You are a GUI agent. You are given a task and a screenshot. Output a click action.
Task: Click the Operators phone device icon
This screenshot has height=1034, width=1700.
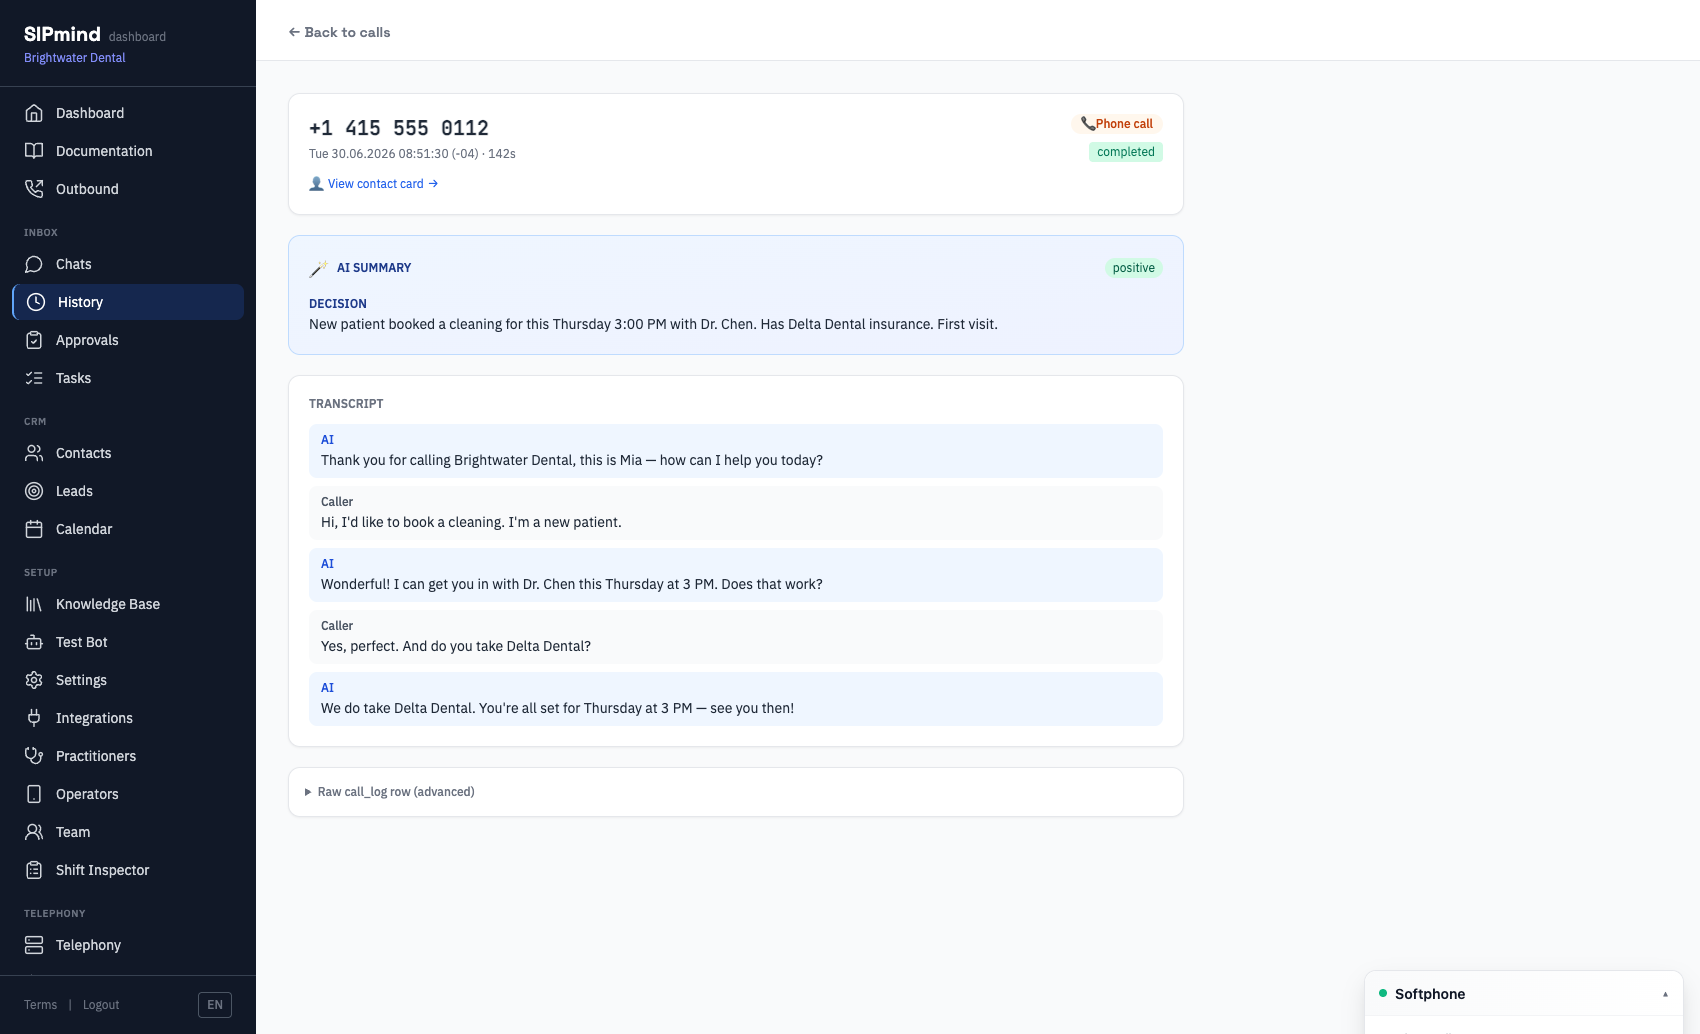34,794
